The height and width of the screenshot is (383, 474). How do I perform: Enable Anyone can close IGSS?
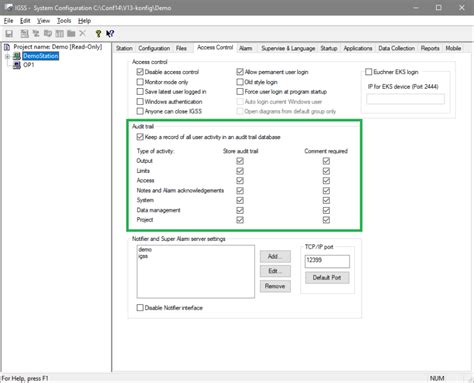tap(140, 111)
